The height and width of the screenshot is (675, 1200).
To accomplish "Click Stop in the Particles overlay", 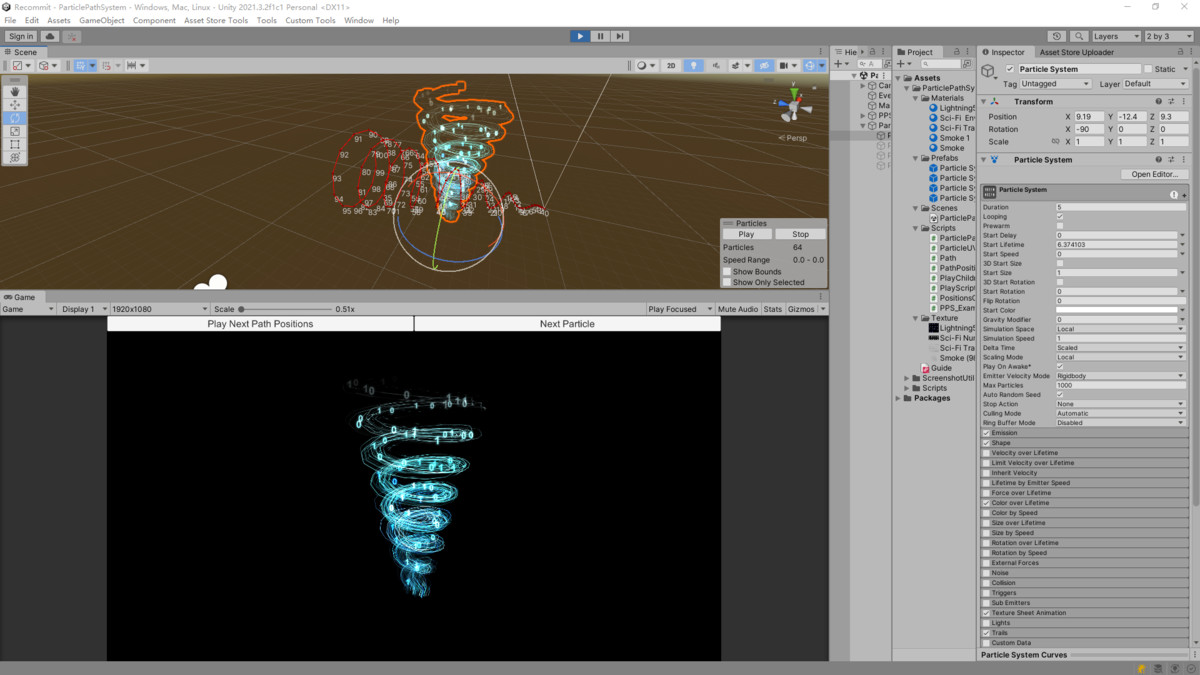I will pos(800,234).
